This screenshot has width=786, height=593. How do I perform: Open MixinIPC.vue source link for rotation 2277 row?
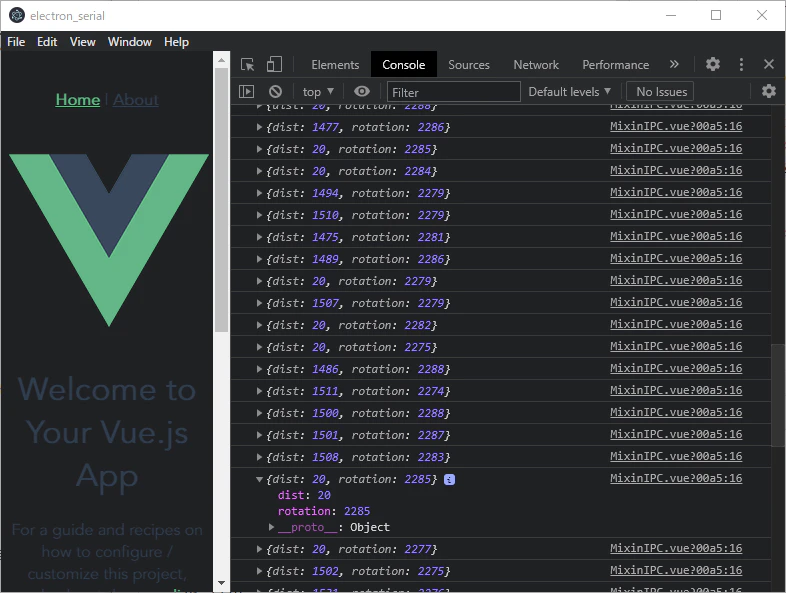click(x=676, y=548)
